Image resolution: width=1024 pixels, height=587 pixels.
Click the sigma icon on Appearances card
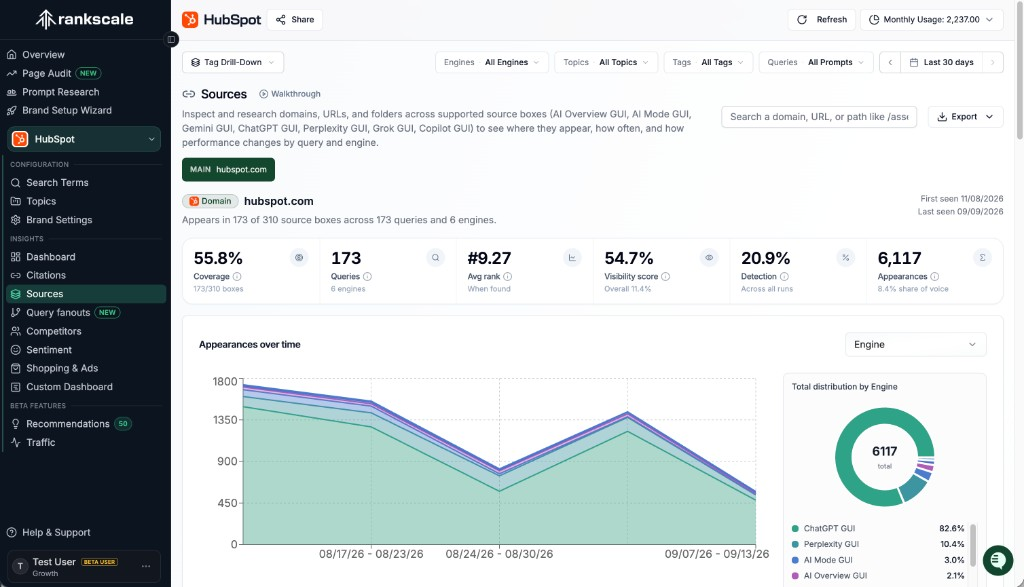coord(982,258)
